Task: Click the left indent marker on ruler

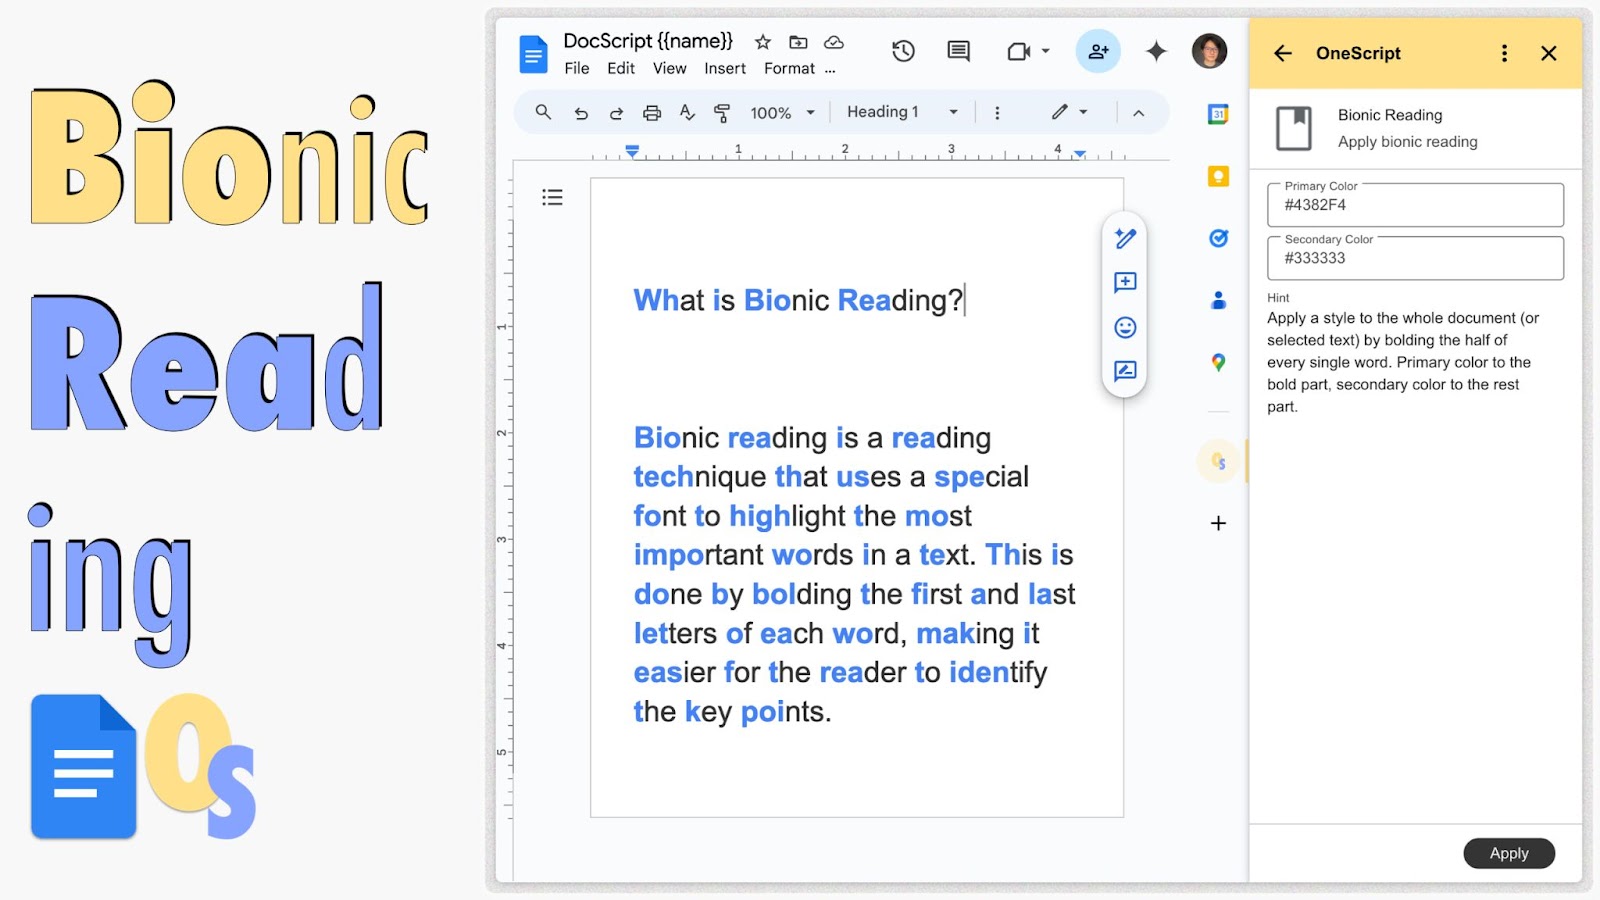Action: point(632,151)
